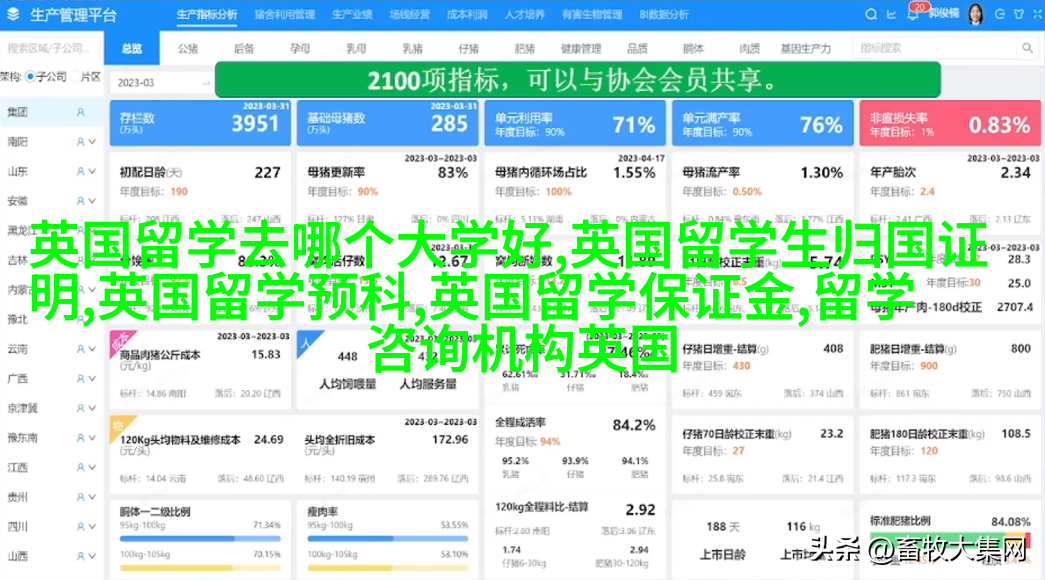
Task: Click the person icon in 广西 row
Action: pos(81,378)
